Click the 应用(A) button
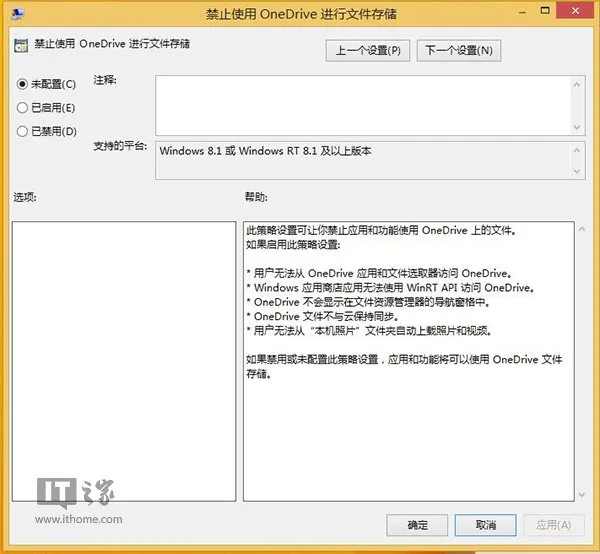 click(x=553, y=525)
